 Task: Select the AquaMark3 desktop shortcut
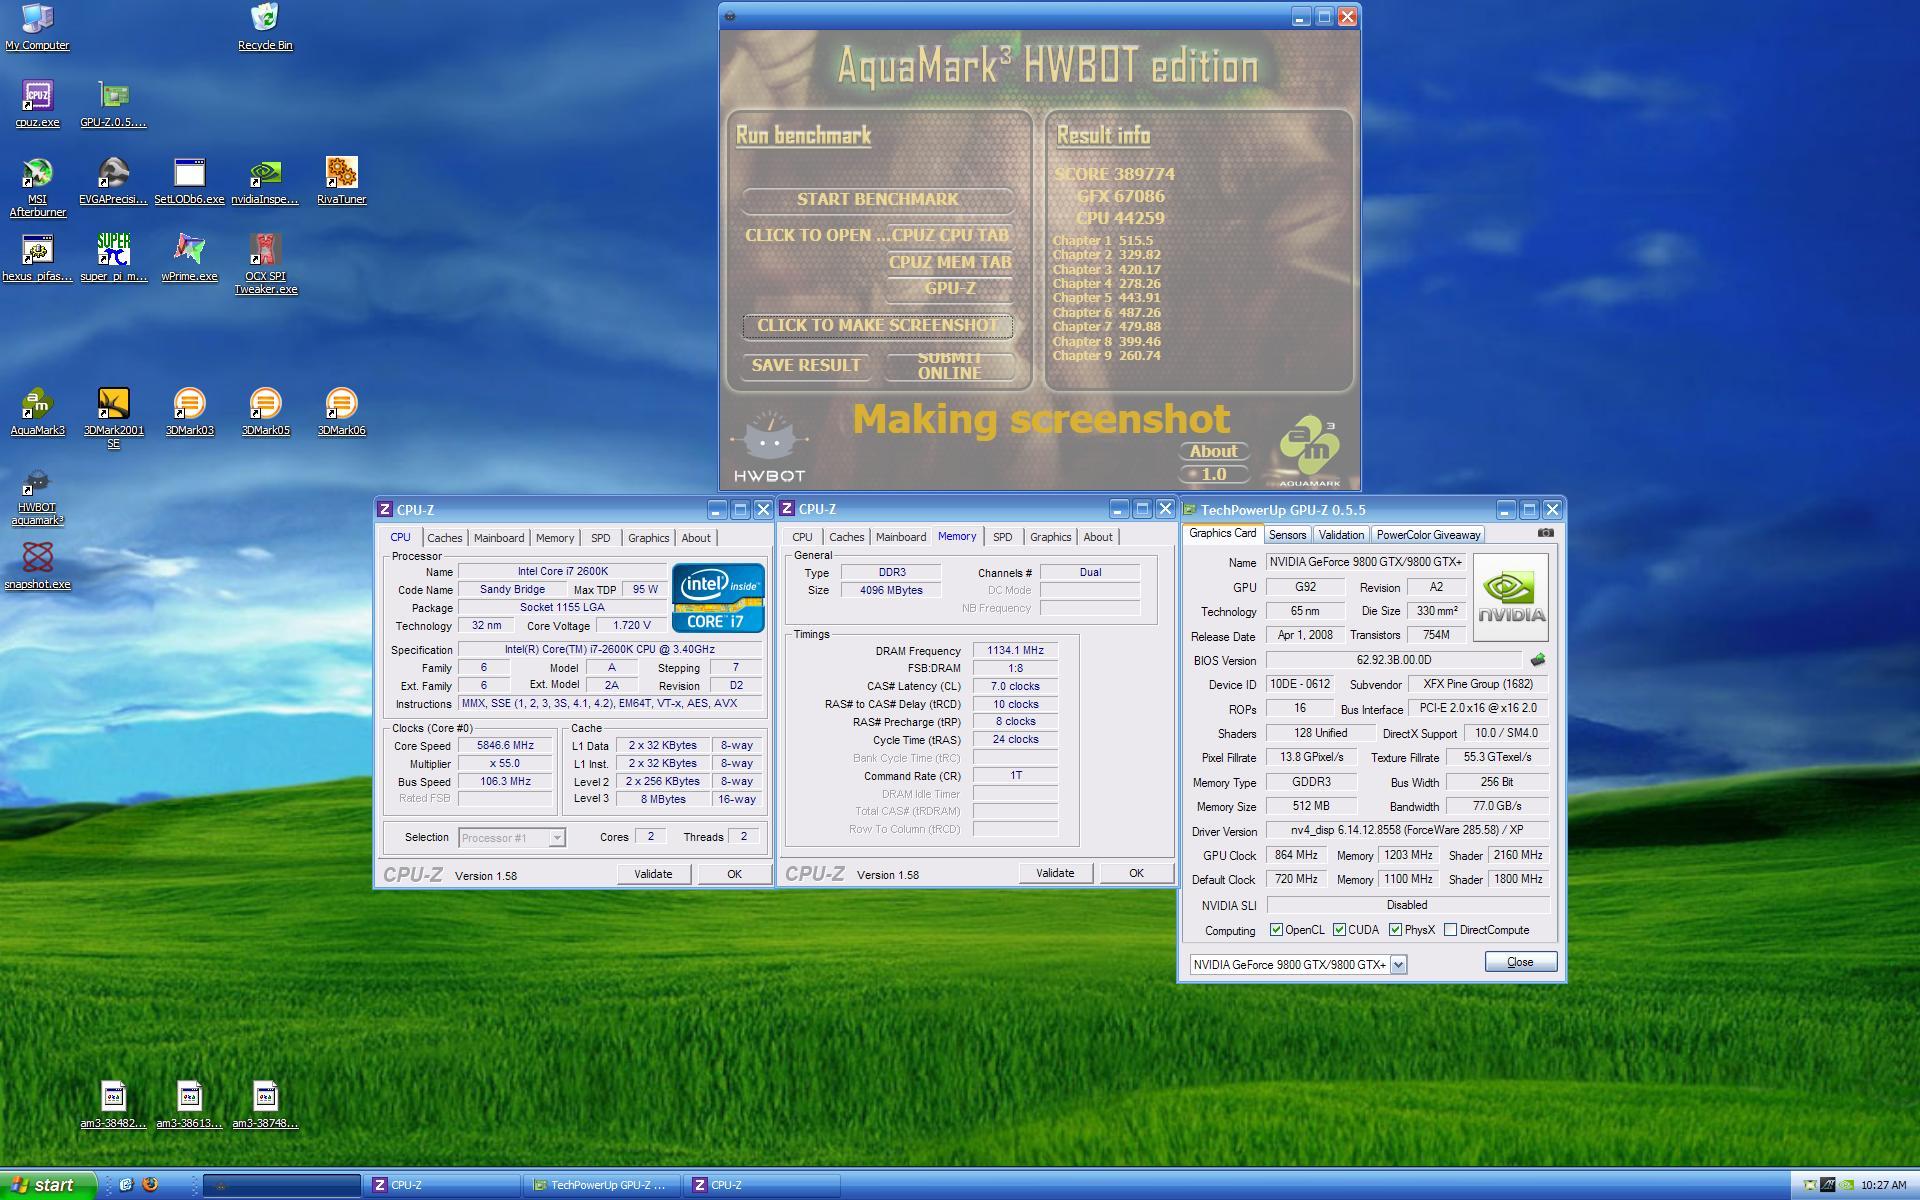37,412
